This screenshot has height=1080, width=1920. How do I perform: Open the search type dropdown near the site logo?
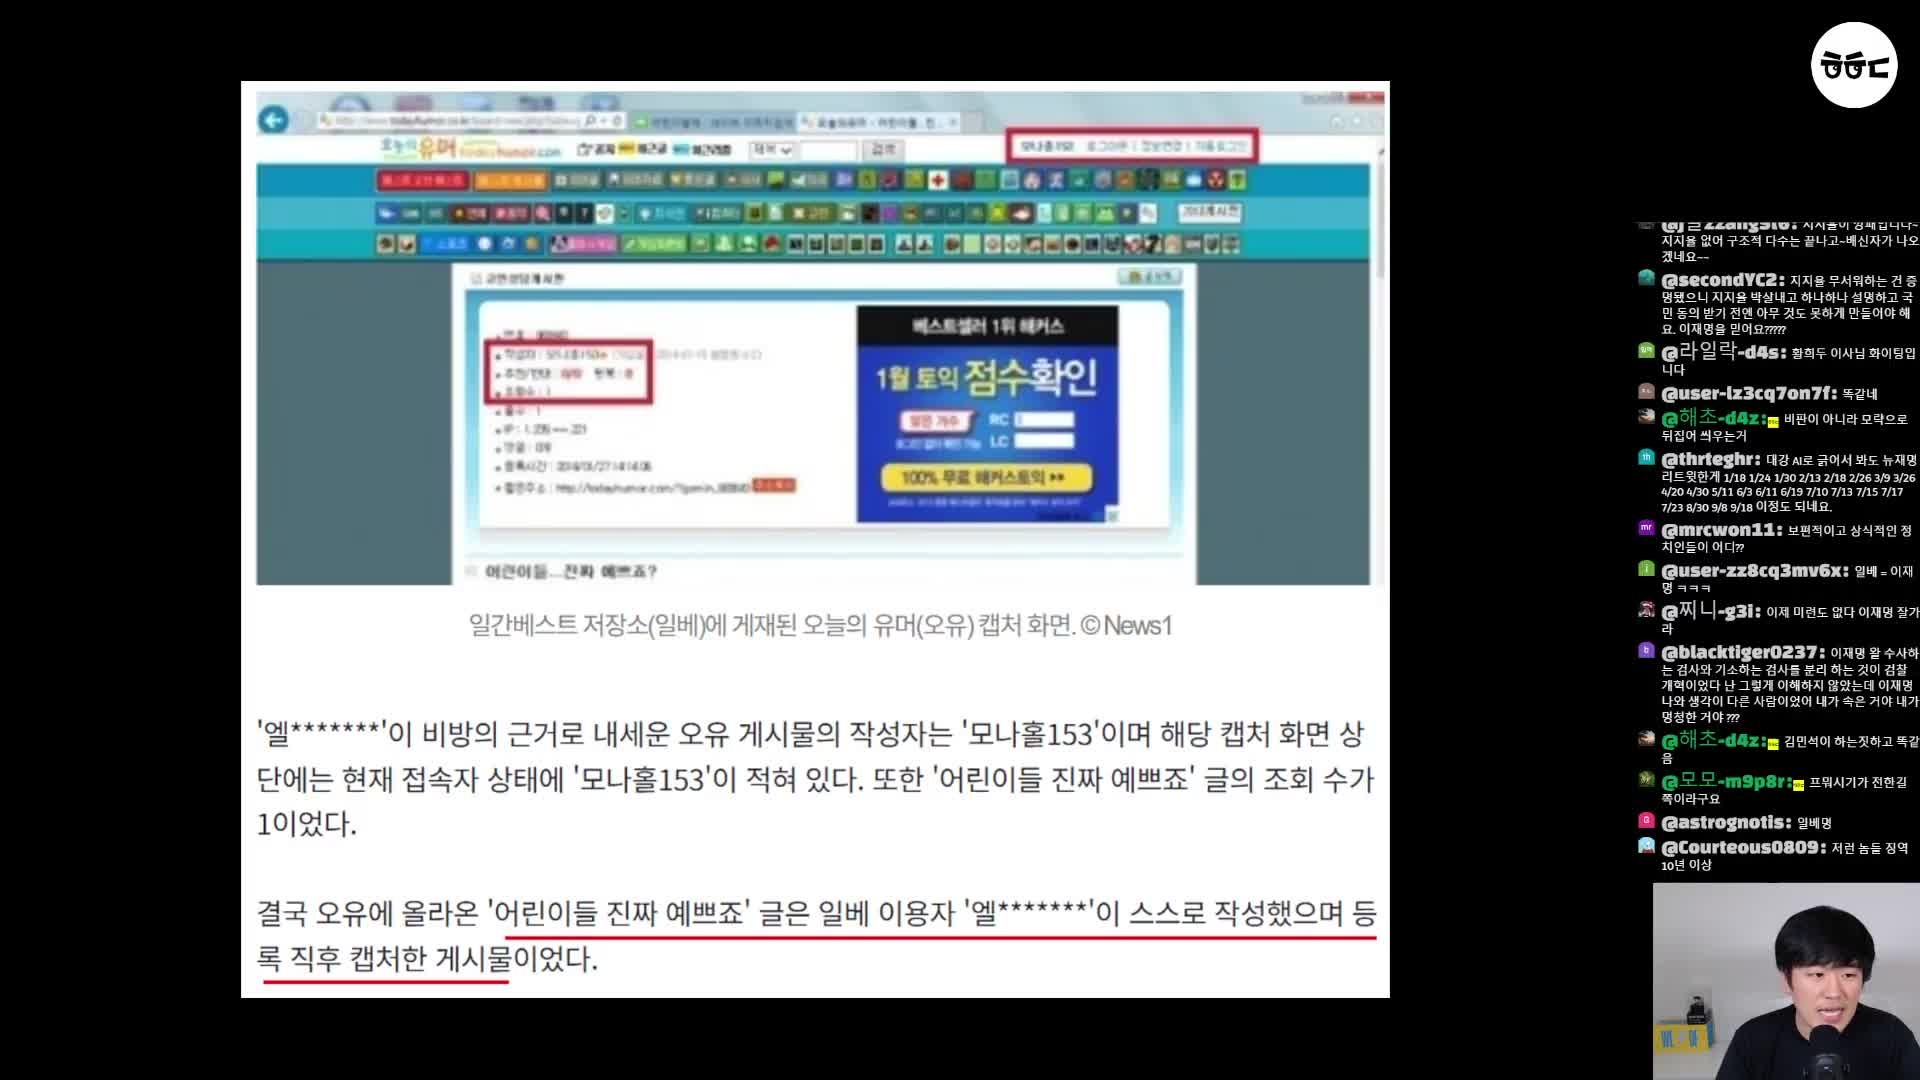click(x=772, y=149)
